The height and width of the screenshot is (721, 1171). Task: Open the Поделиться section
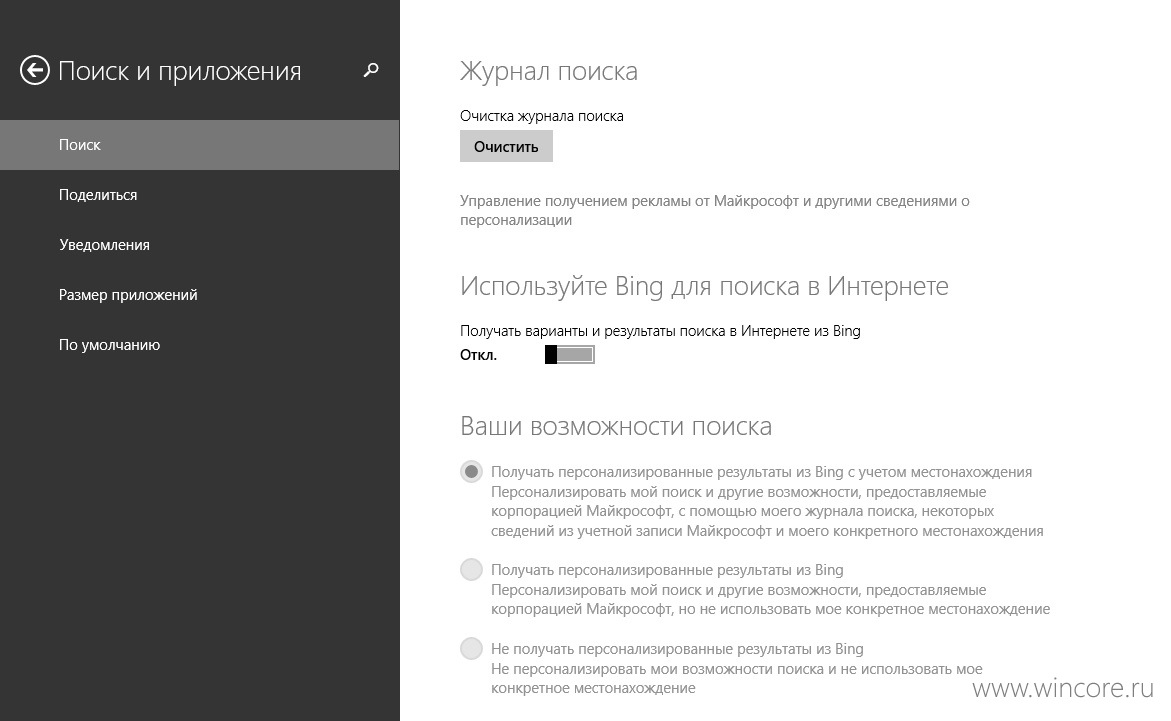click(199, 195)
